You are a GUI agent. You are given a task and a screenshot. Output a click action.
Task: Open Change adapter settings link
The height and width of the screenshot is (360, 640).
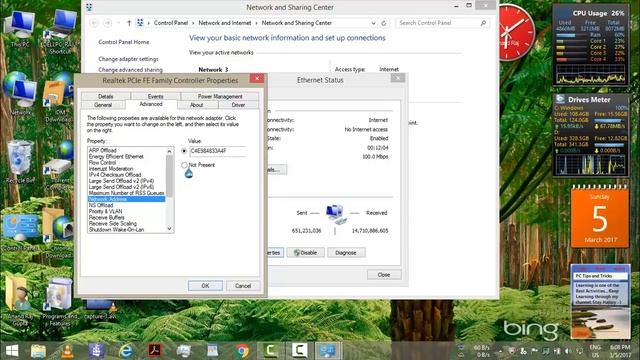tap(128, 59)
